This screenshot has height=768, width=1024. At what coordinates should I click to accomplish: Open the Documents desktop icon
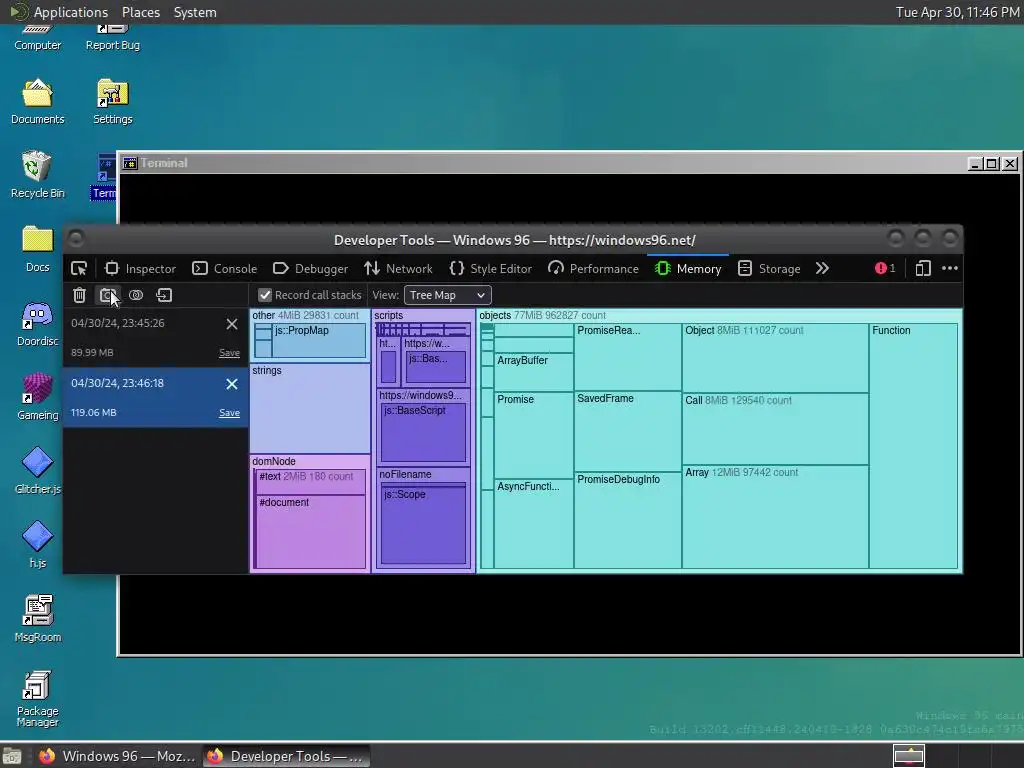point(37,102)
